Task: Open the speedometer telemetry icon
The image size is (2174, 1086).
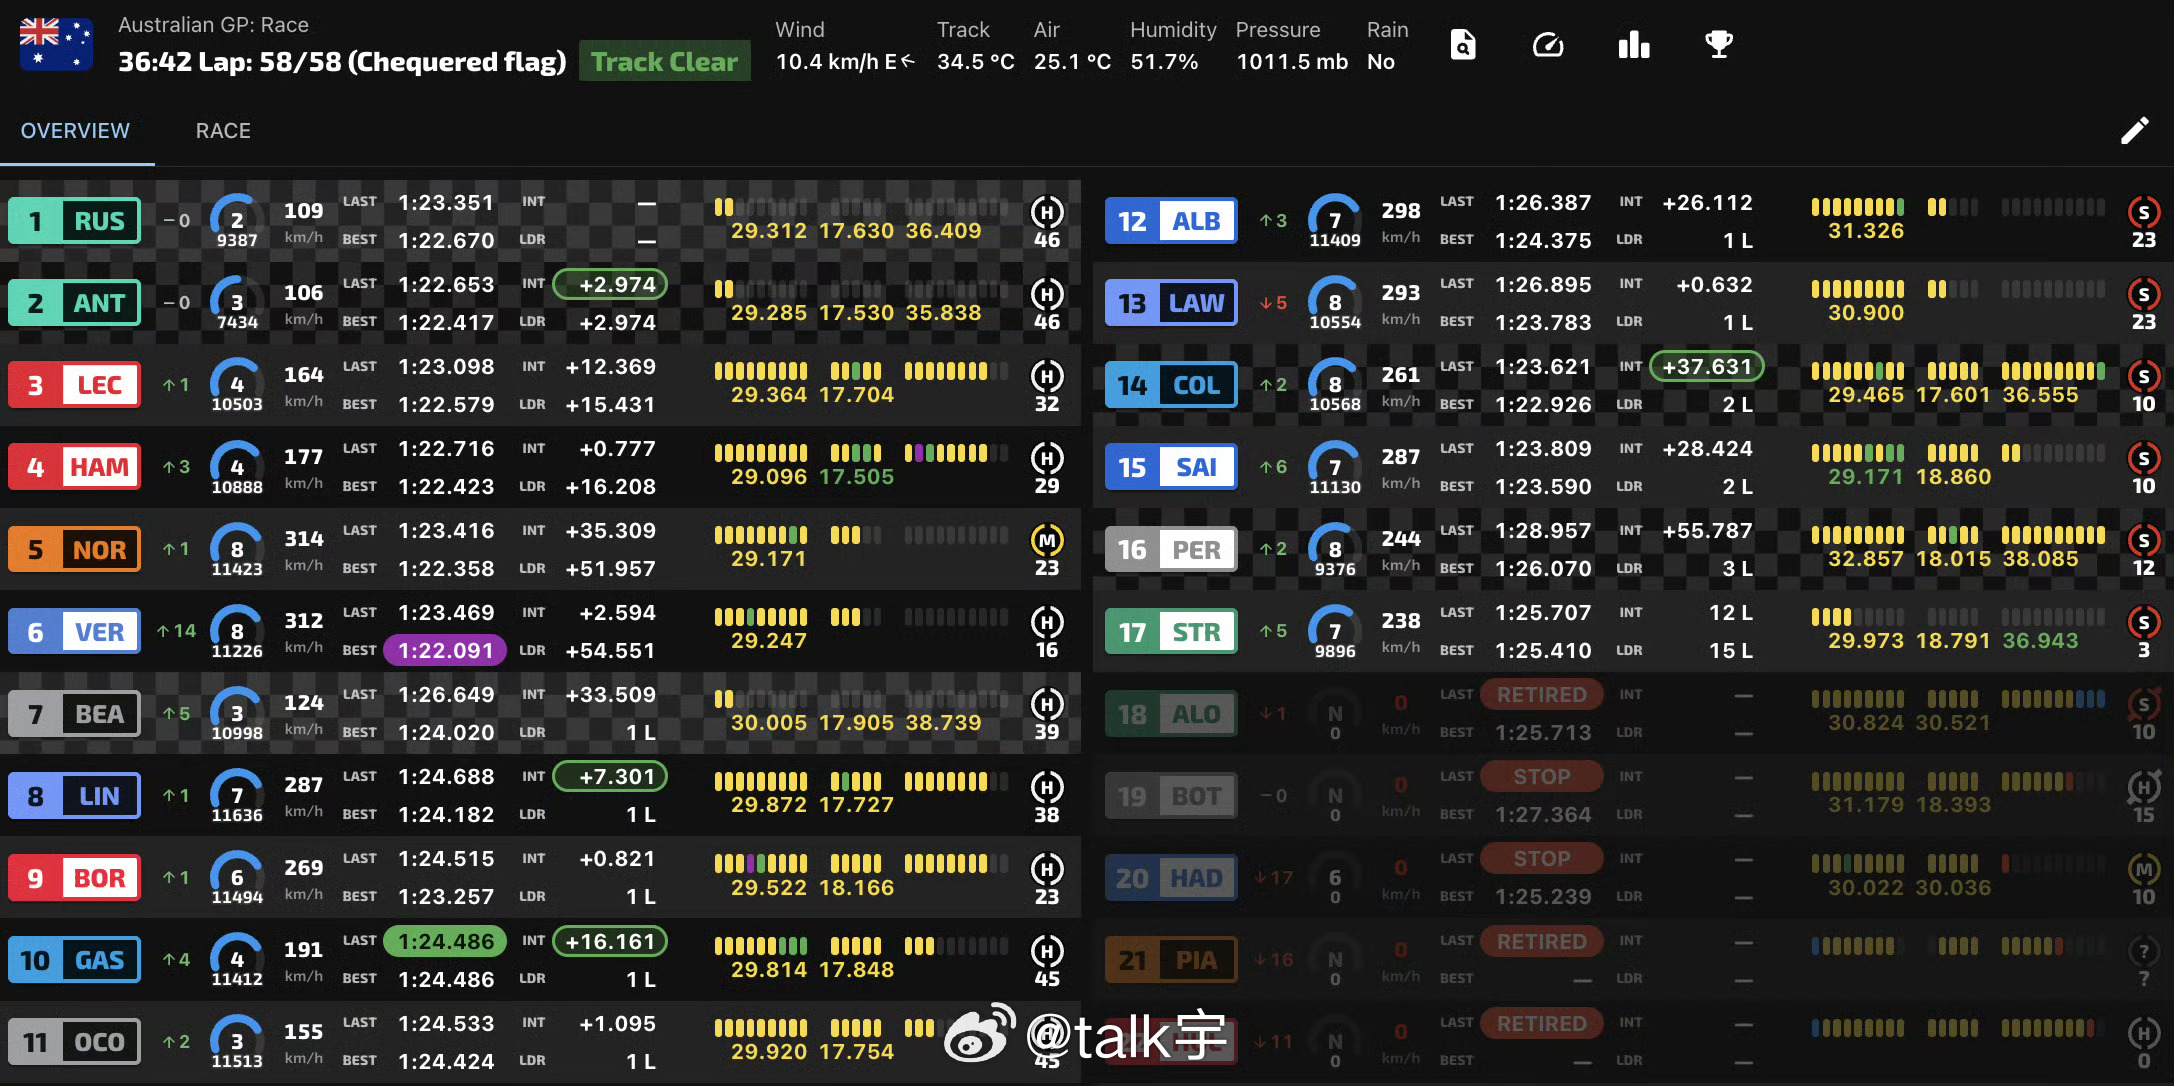Action: [1547, 45]
